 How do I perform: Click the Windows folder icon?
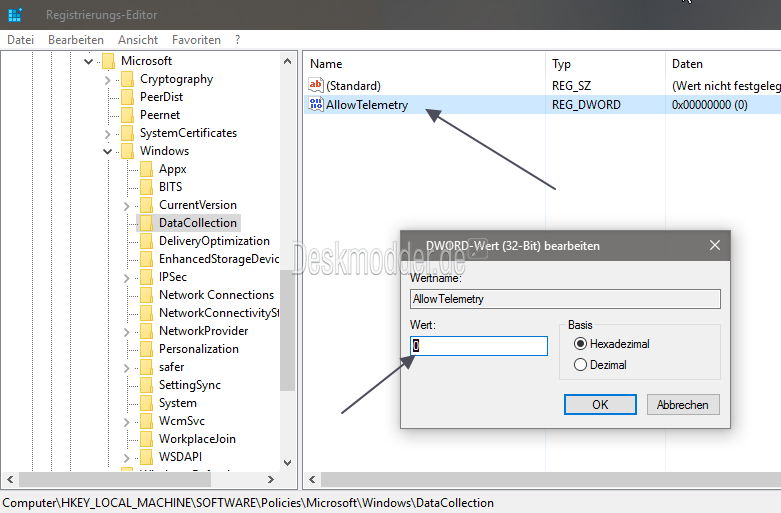click(128, 151)
